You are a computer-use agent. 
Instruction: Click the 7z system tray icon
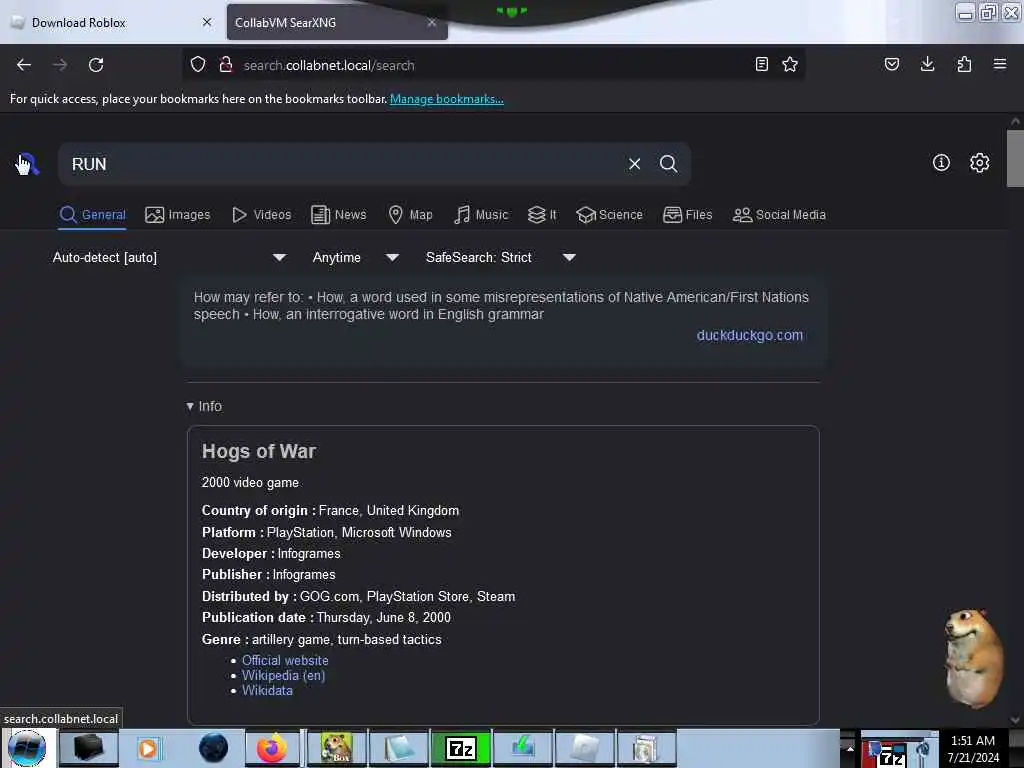(x=891, y=758)
